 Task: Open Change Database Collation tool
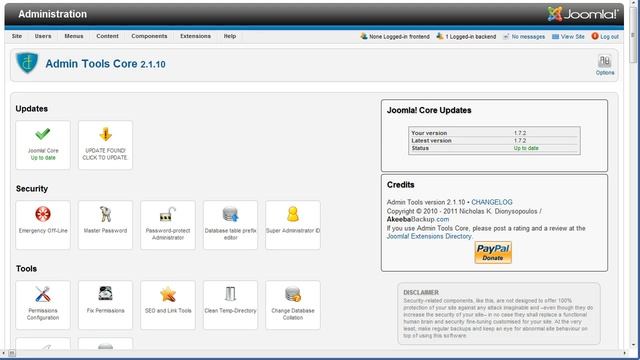coord(293,305)
